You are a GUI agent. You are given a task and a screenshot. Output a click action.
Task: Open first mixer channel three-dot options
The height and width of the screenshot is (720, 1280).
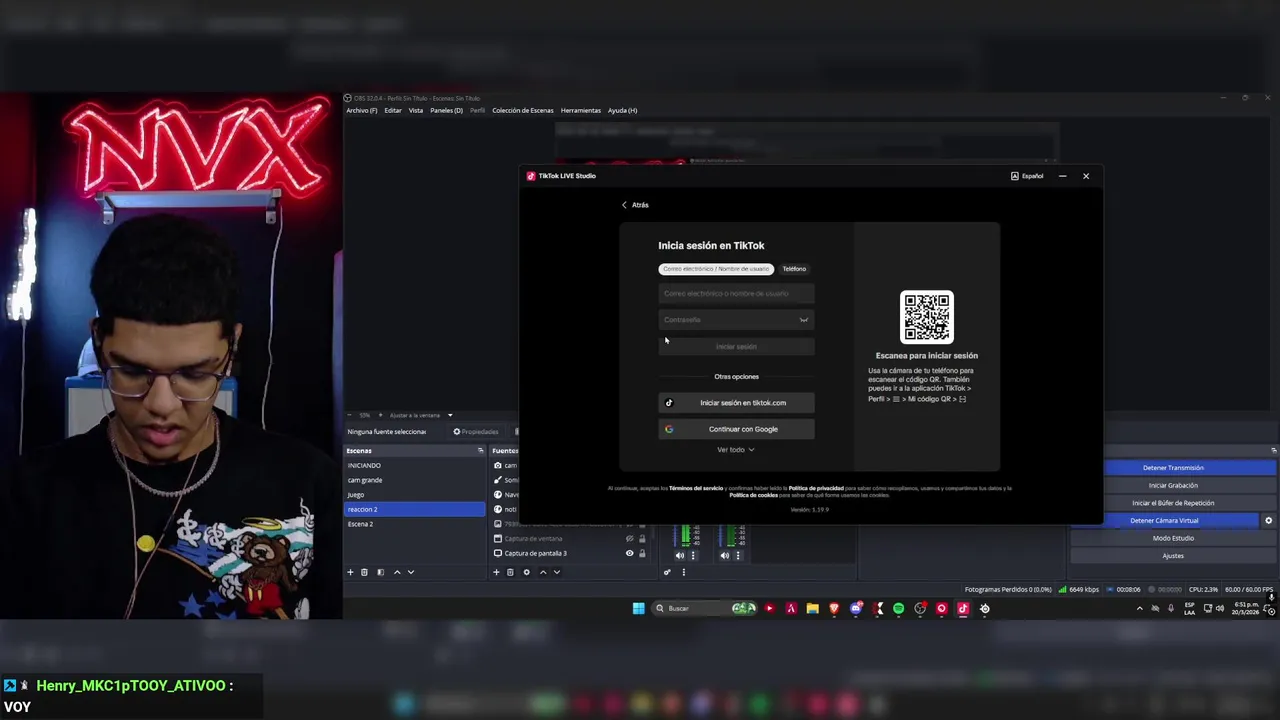click(693, 555)
